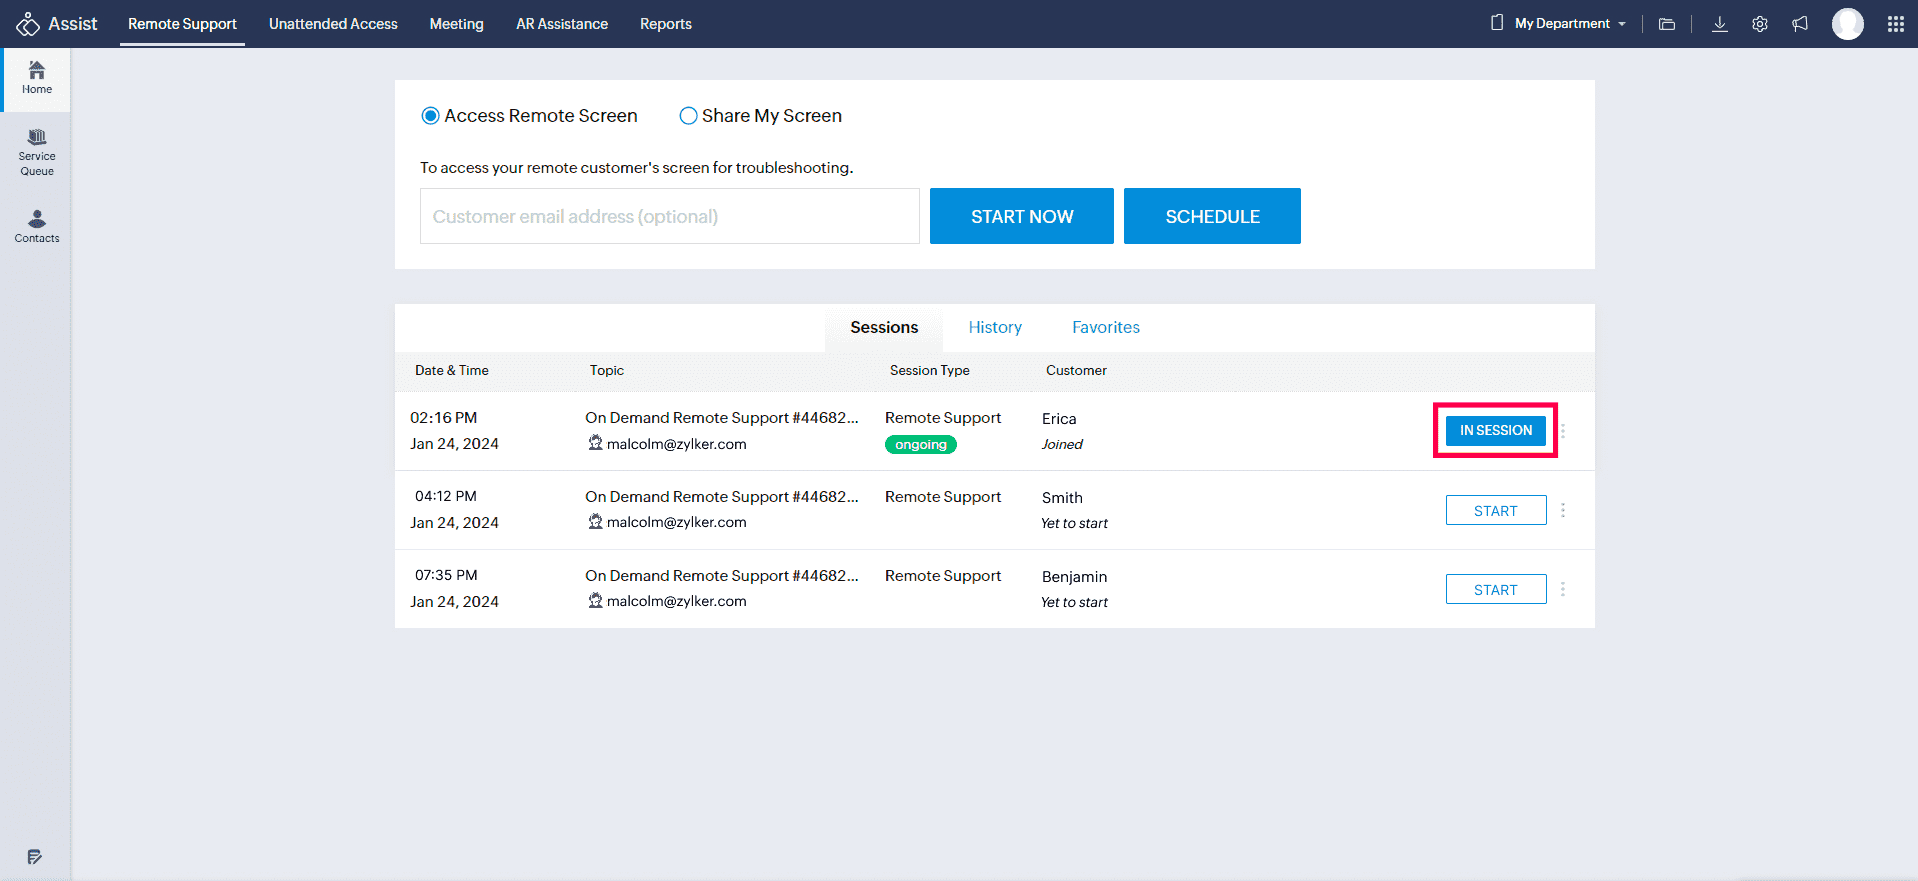Click topic of the 04:12 PM session
1918x881 pixels.
coord(722,497)
